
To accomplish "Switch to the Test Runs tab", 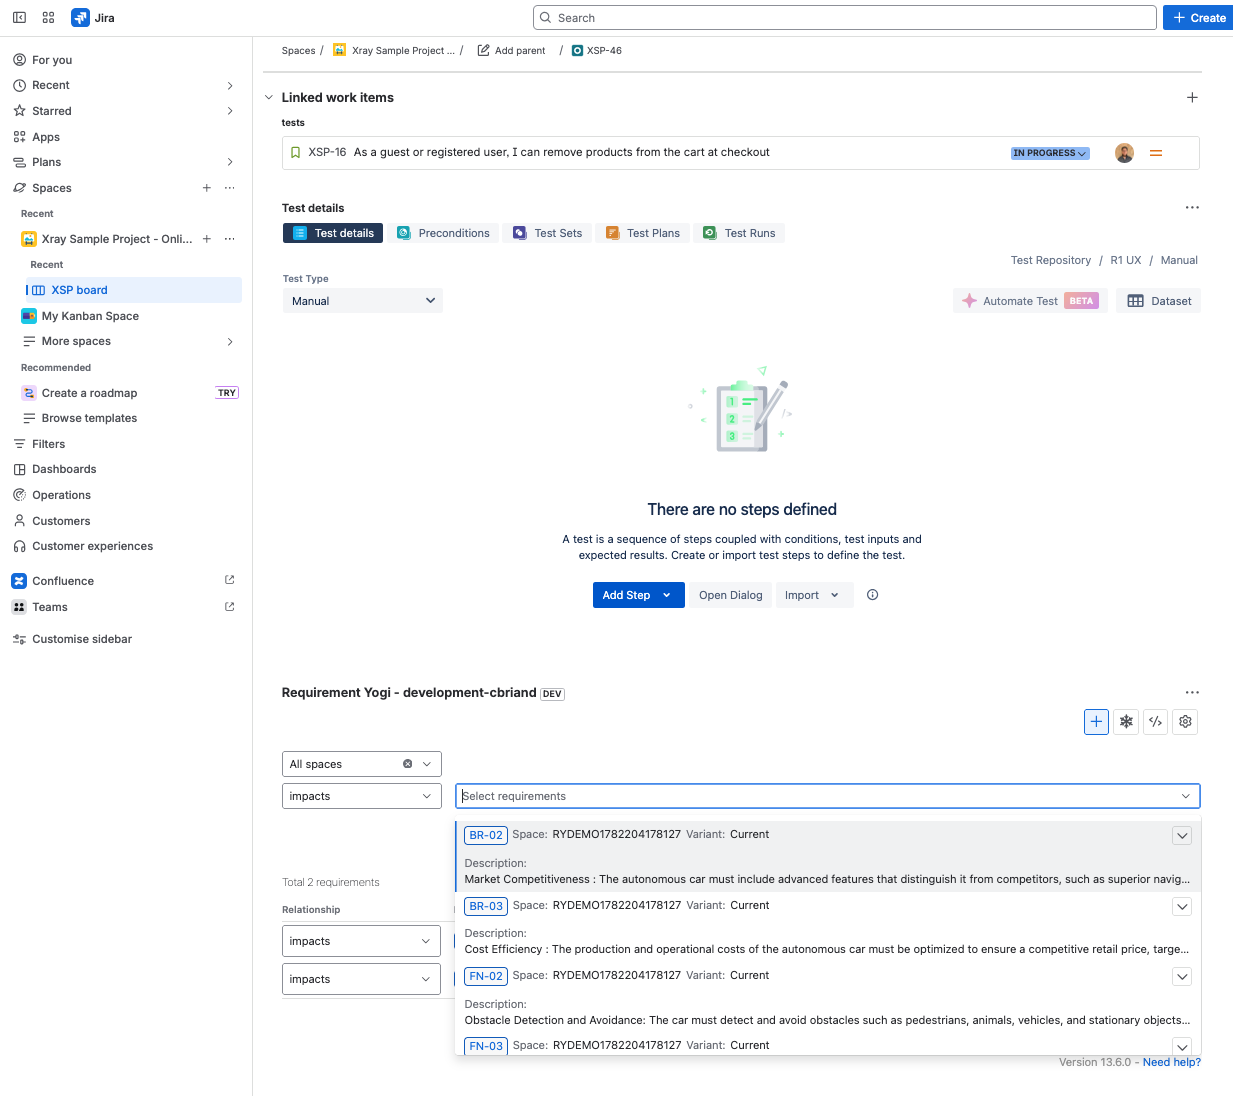I will pyautogui.click(x=739, y=233).
